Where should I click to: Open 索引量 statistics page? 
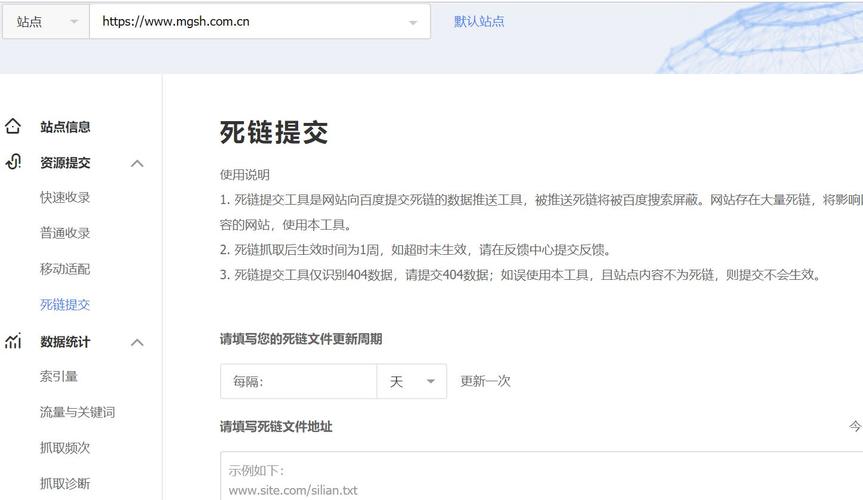(x=59, y=376)
